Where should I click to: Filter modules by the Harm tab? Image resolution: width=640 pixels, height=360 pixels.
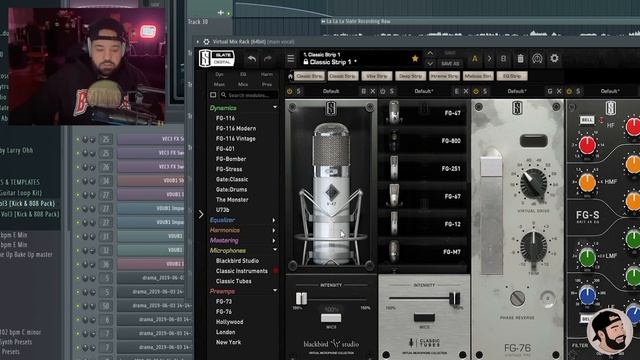coord(267,74)
